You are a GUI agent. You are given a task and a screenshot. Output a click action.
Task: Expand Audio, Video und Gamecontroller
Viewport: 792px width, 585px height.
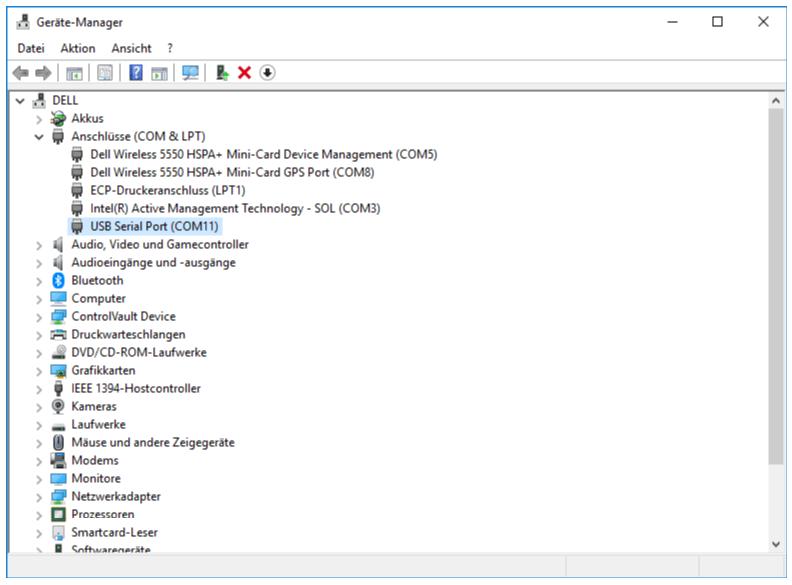39,246
